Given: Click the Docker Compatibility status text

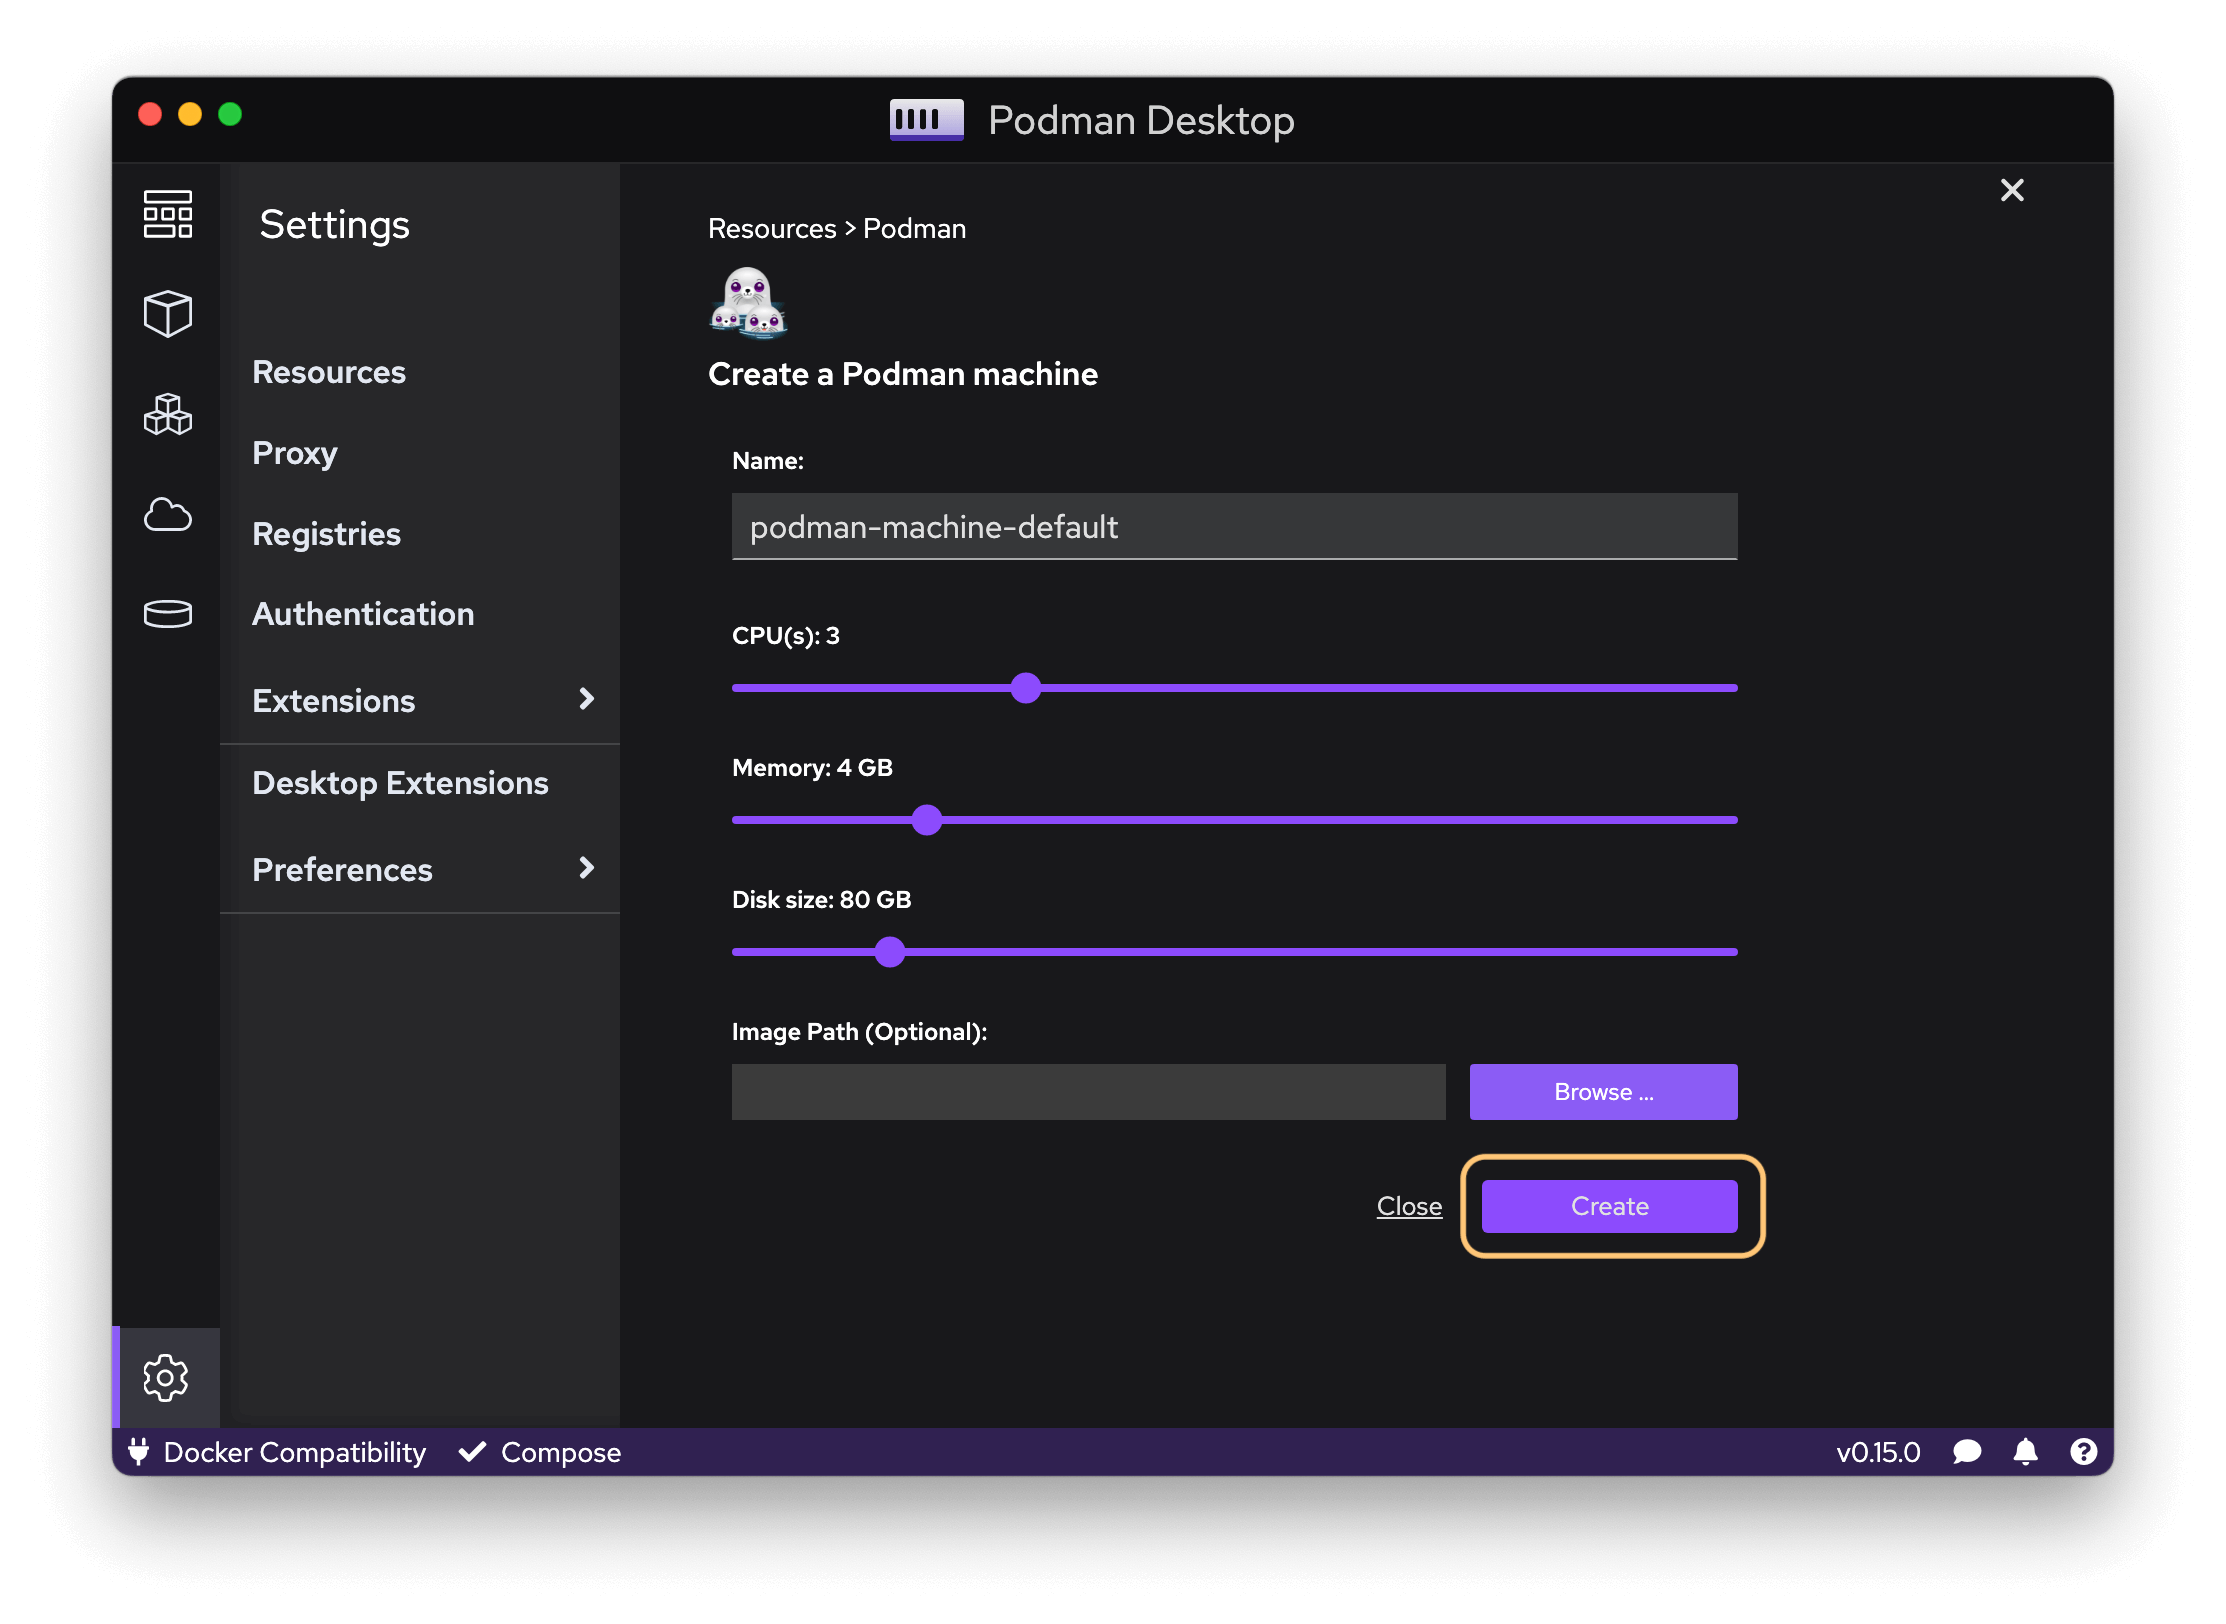Looking at the screenshot, I should [295, 1452].
